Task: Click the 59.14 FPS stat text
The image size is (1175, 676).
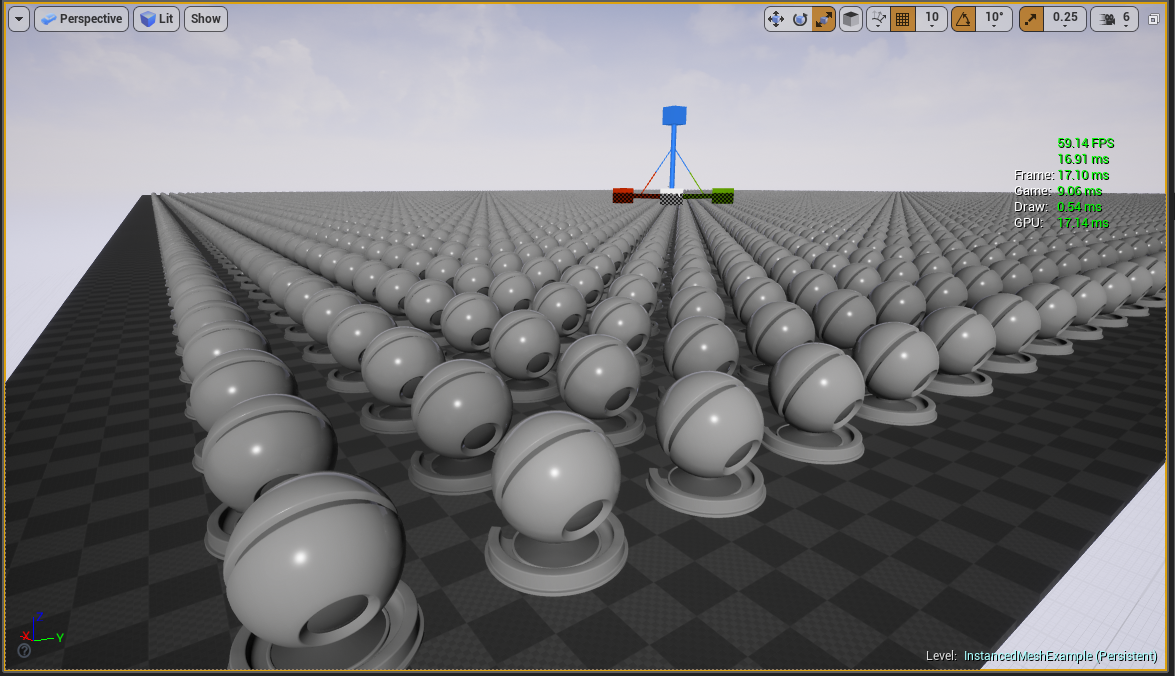Action: click(x=1086, y=143)
